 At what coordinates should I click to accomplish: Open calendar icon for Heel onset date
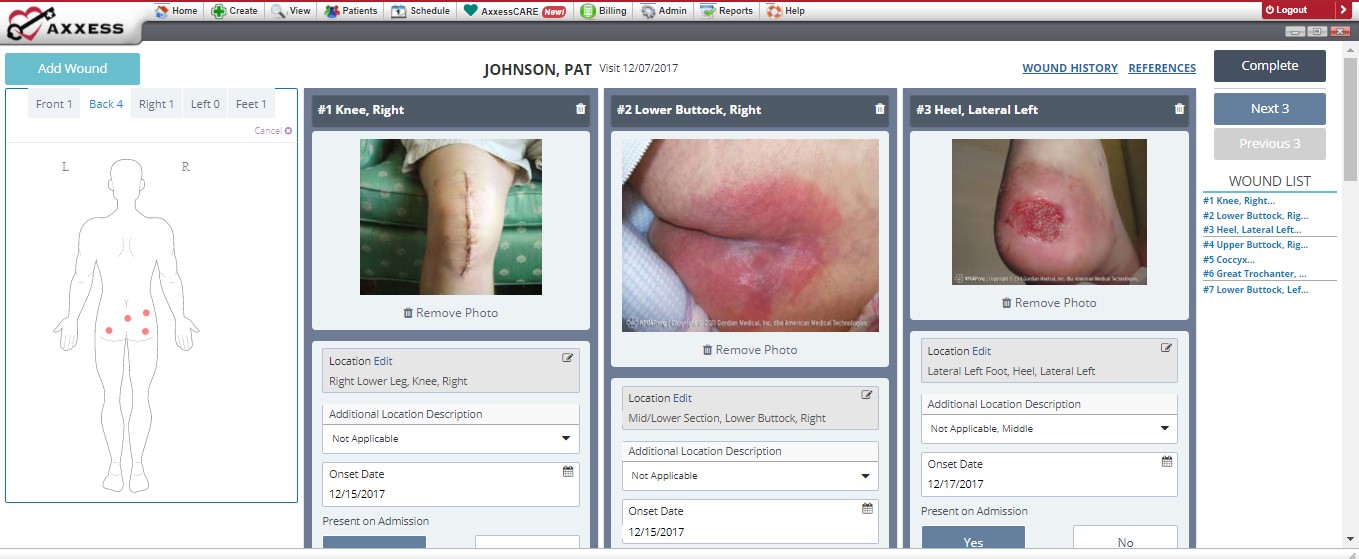[1166, 461]
